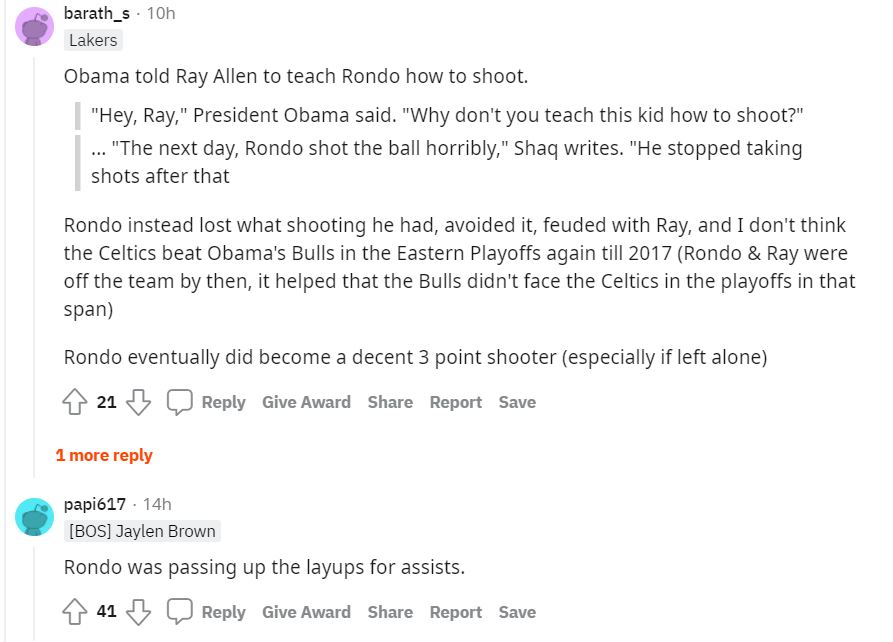Open barath_s's avatar image
The width and height of the screenshot is (893, 642).
click(33, 27)
